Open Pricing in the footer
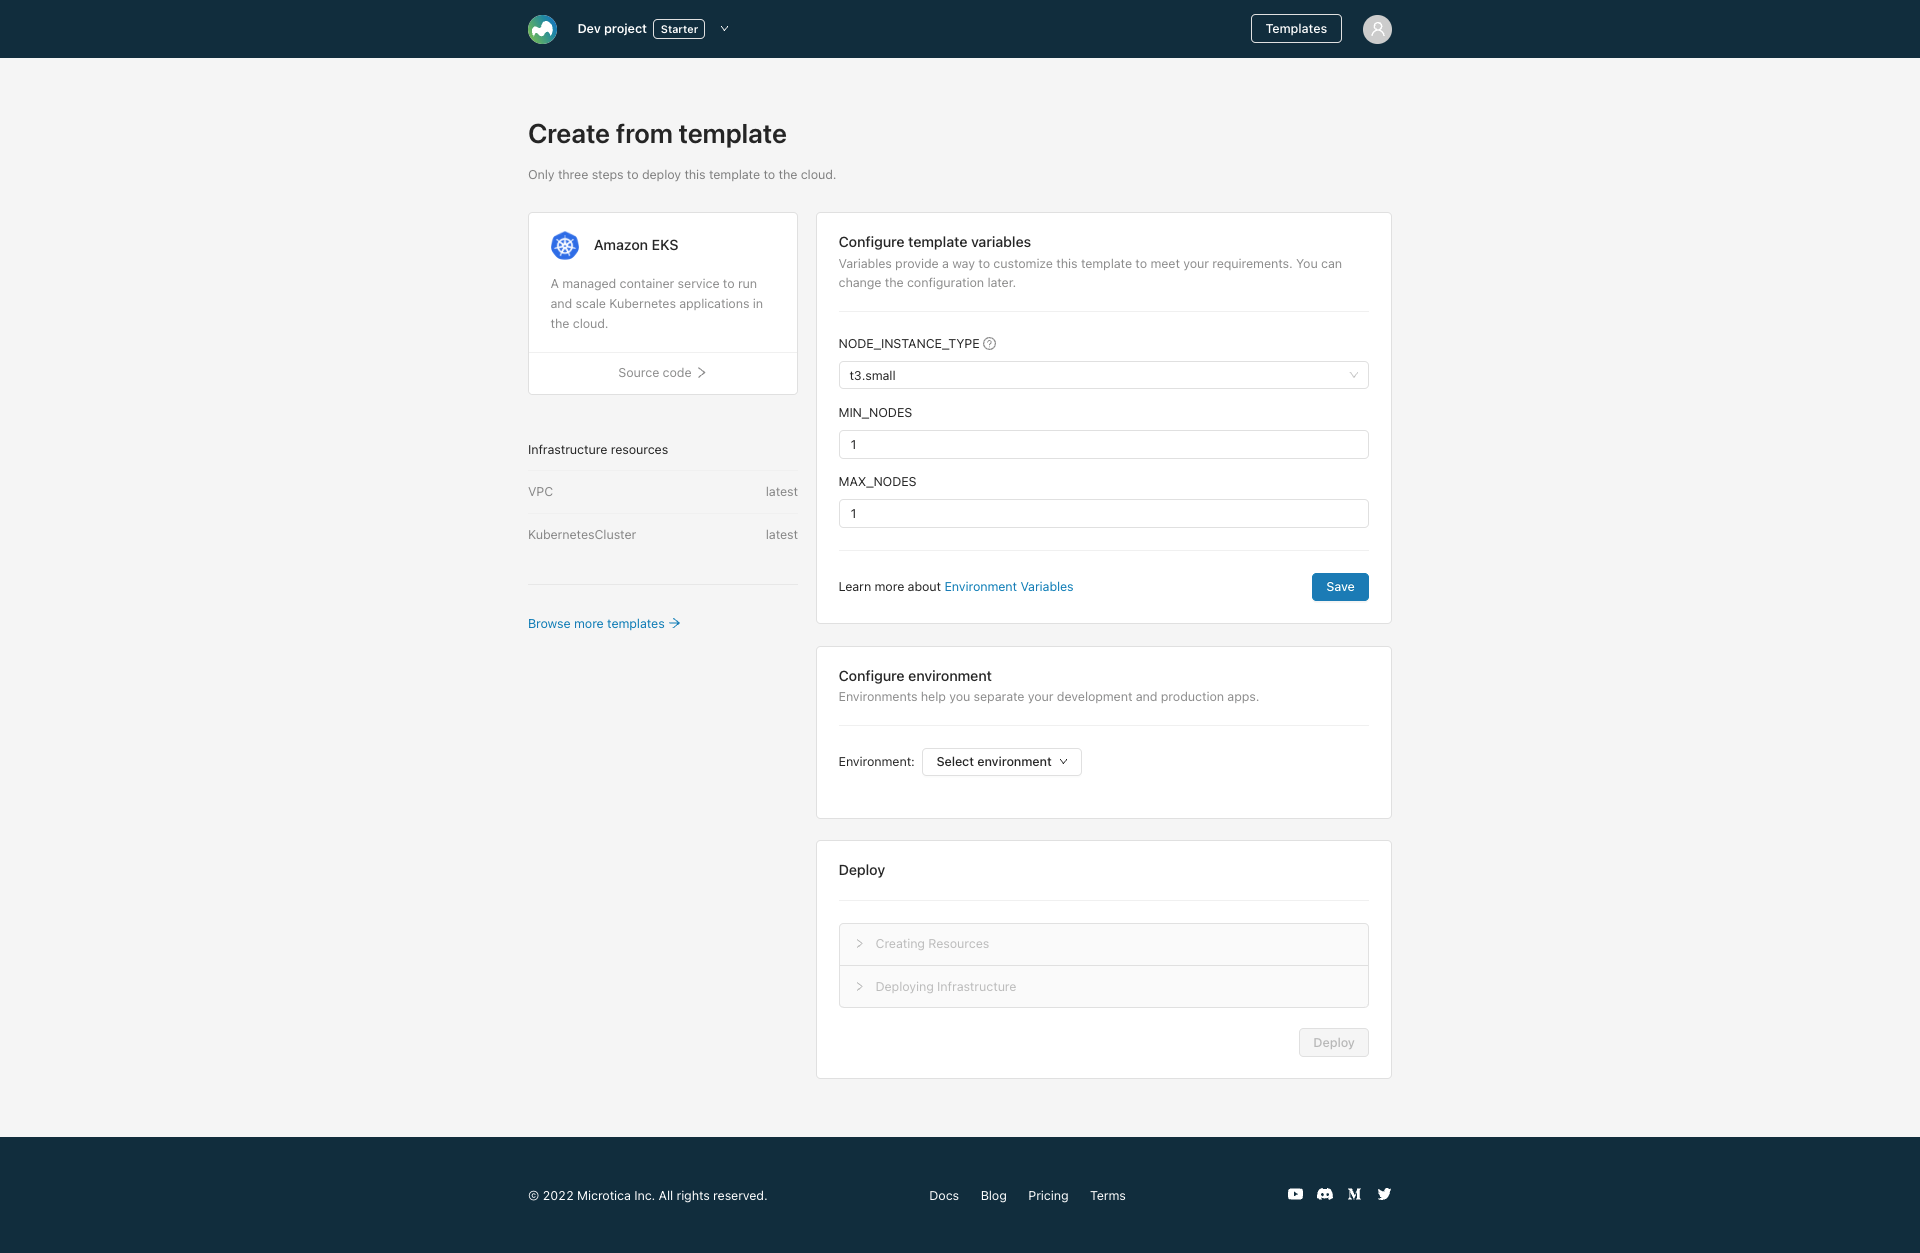This screenshot has height=1253, width=1920. click(1048, 1196)
